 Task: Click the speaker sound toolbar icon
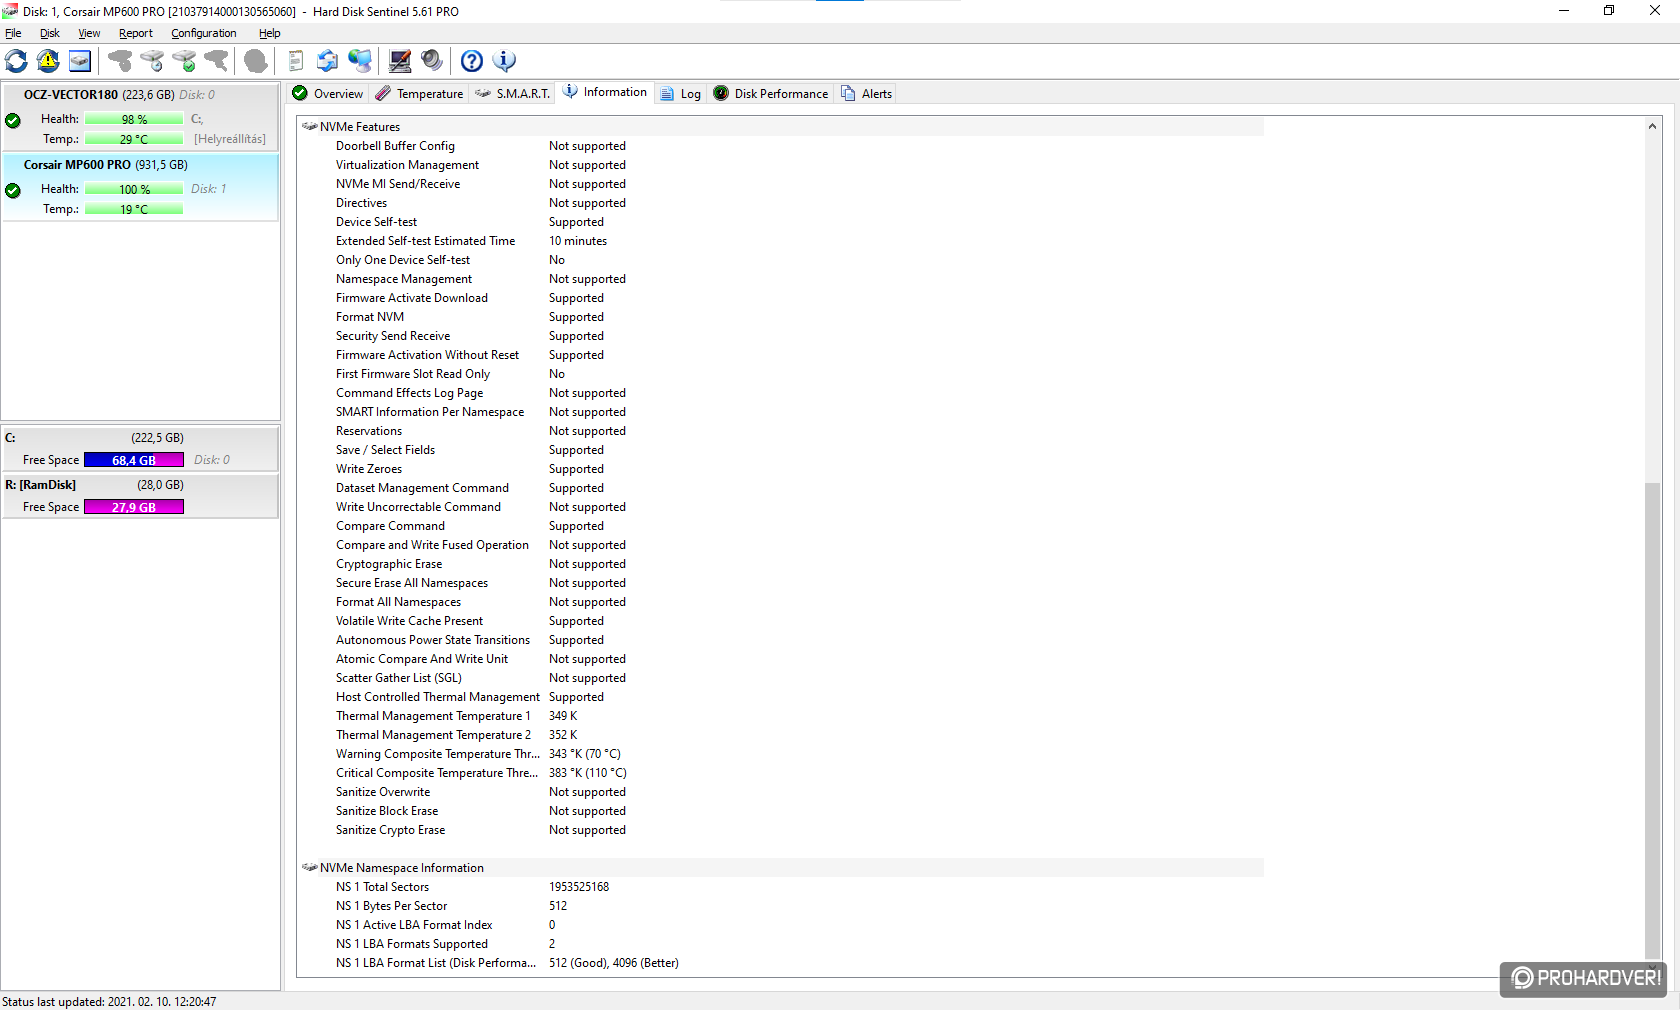point(432,61)
